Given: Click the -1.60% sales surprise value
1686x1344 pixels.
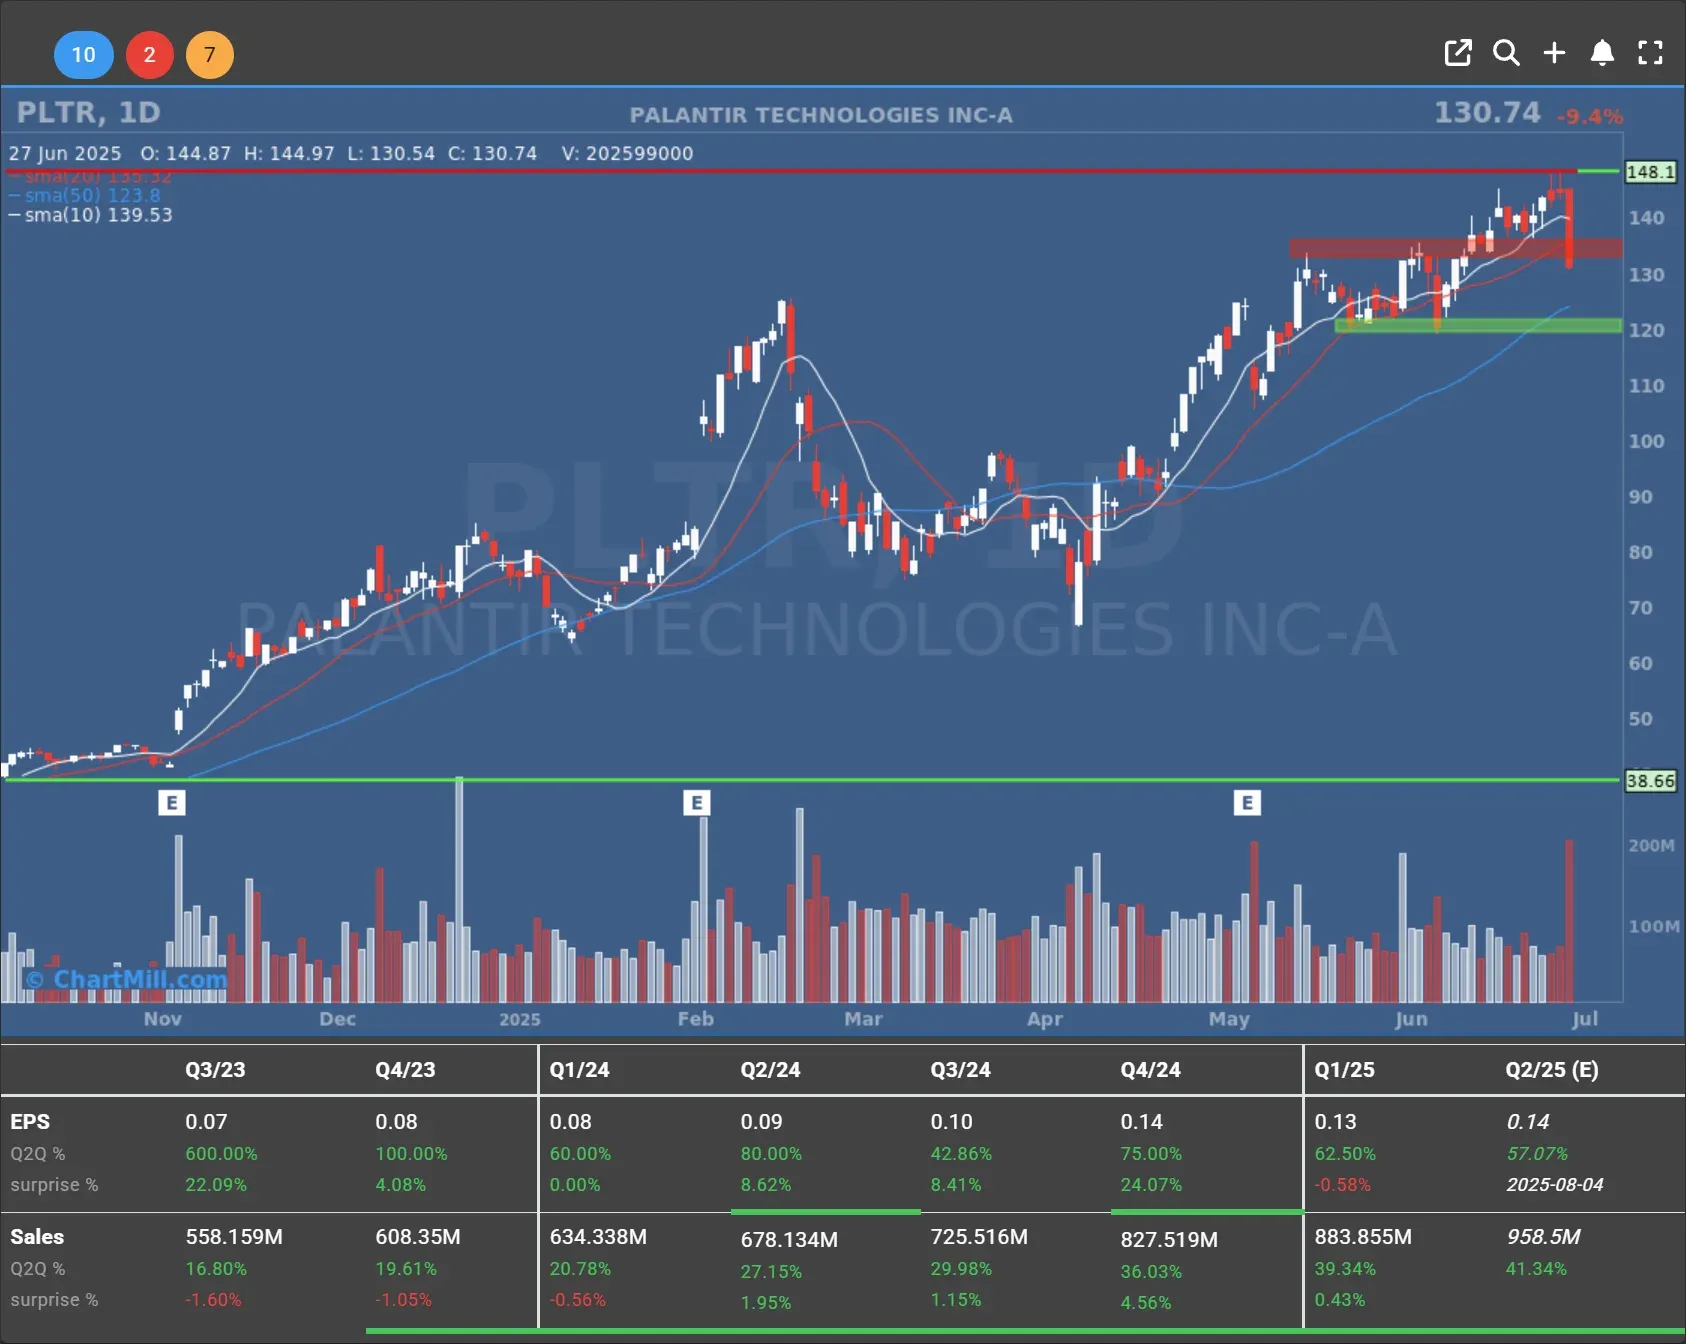Looking at the screenshot, I should click(213, 1300).
